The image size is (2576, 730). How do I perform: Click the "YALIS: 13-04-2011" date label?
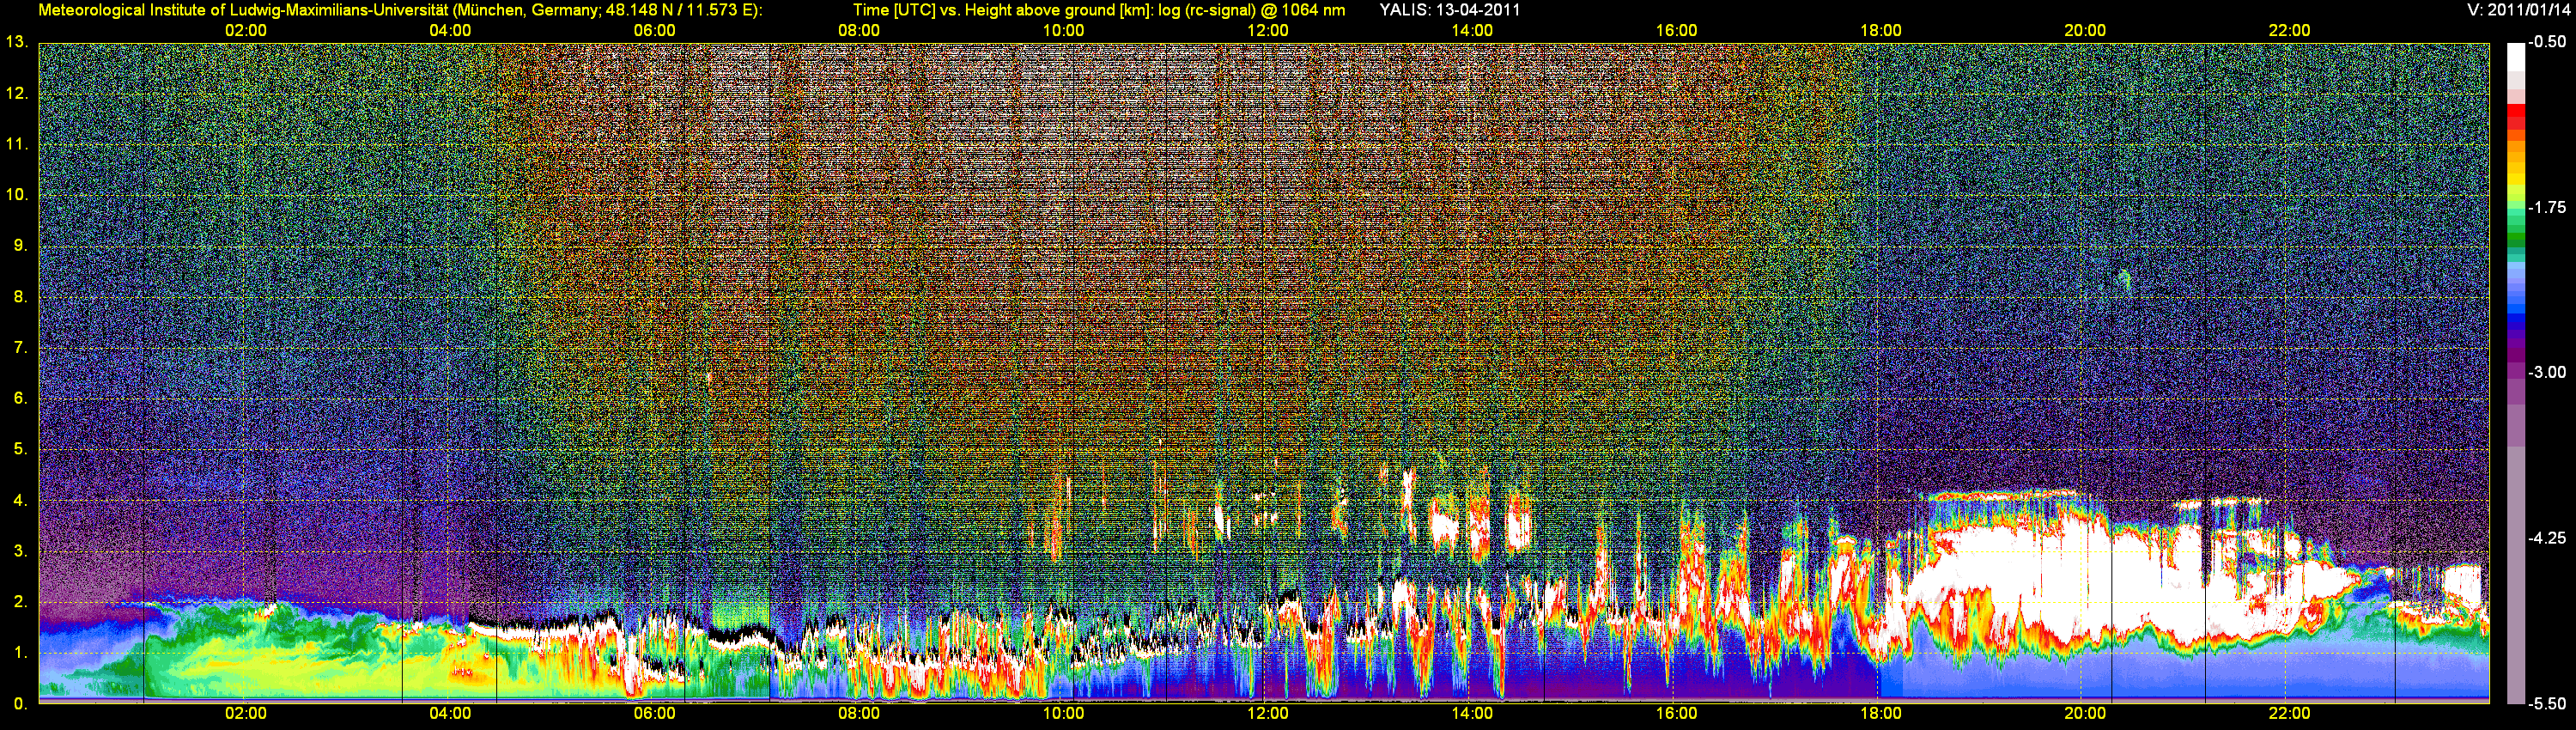point(1450,10)
